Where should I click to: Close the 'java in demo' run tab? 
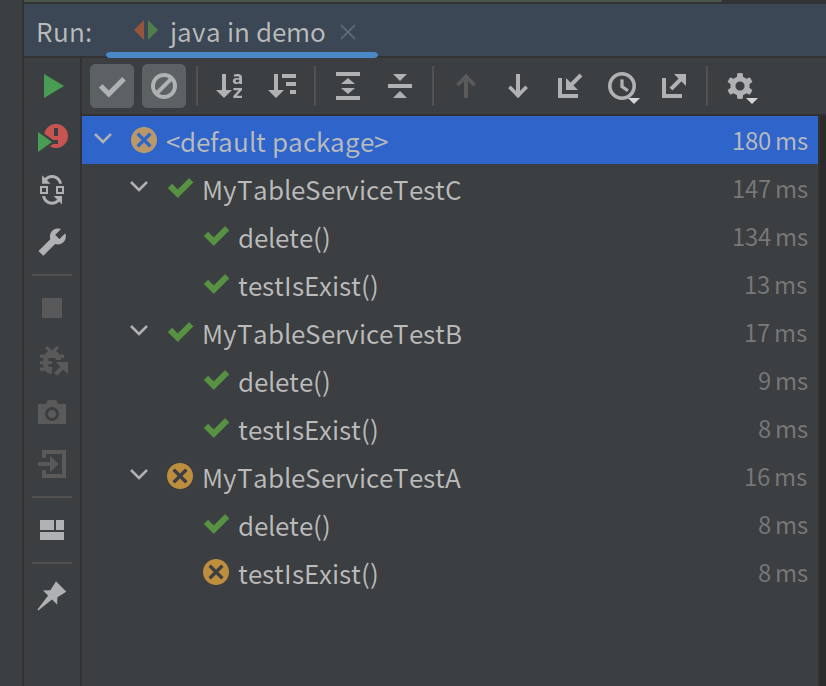348,33
